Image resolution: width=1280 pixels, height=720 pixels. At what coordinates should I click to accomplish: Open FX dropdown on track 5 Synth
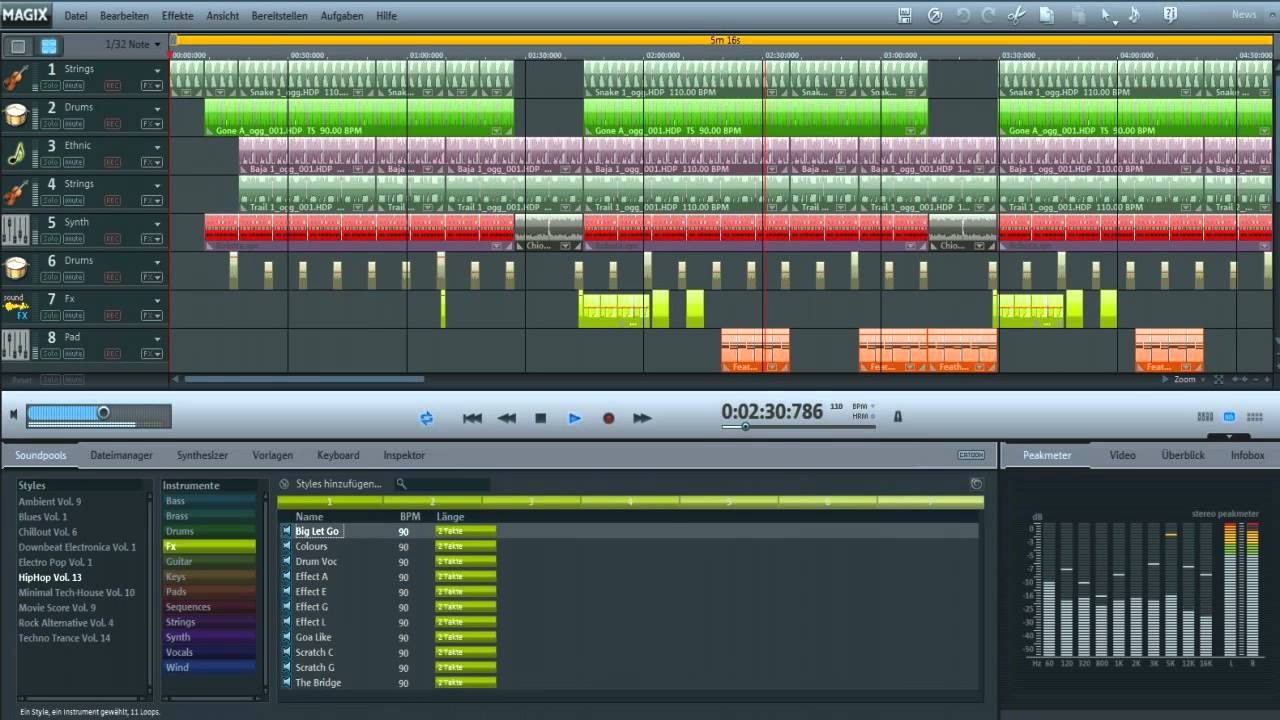(151, 239)
